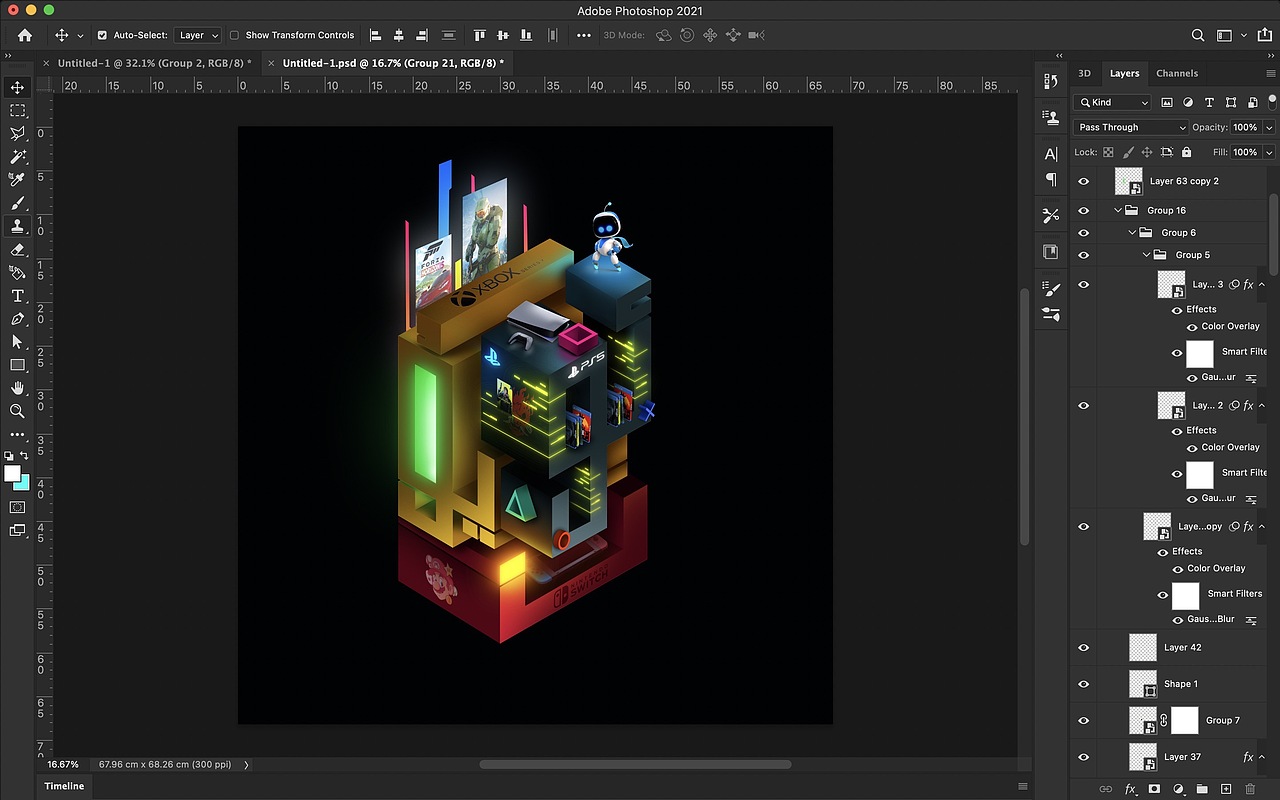
Task: Select the Eyedropper tool
Action: 17,180
